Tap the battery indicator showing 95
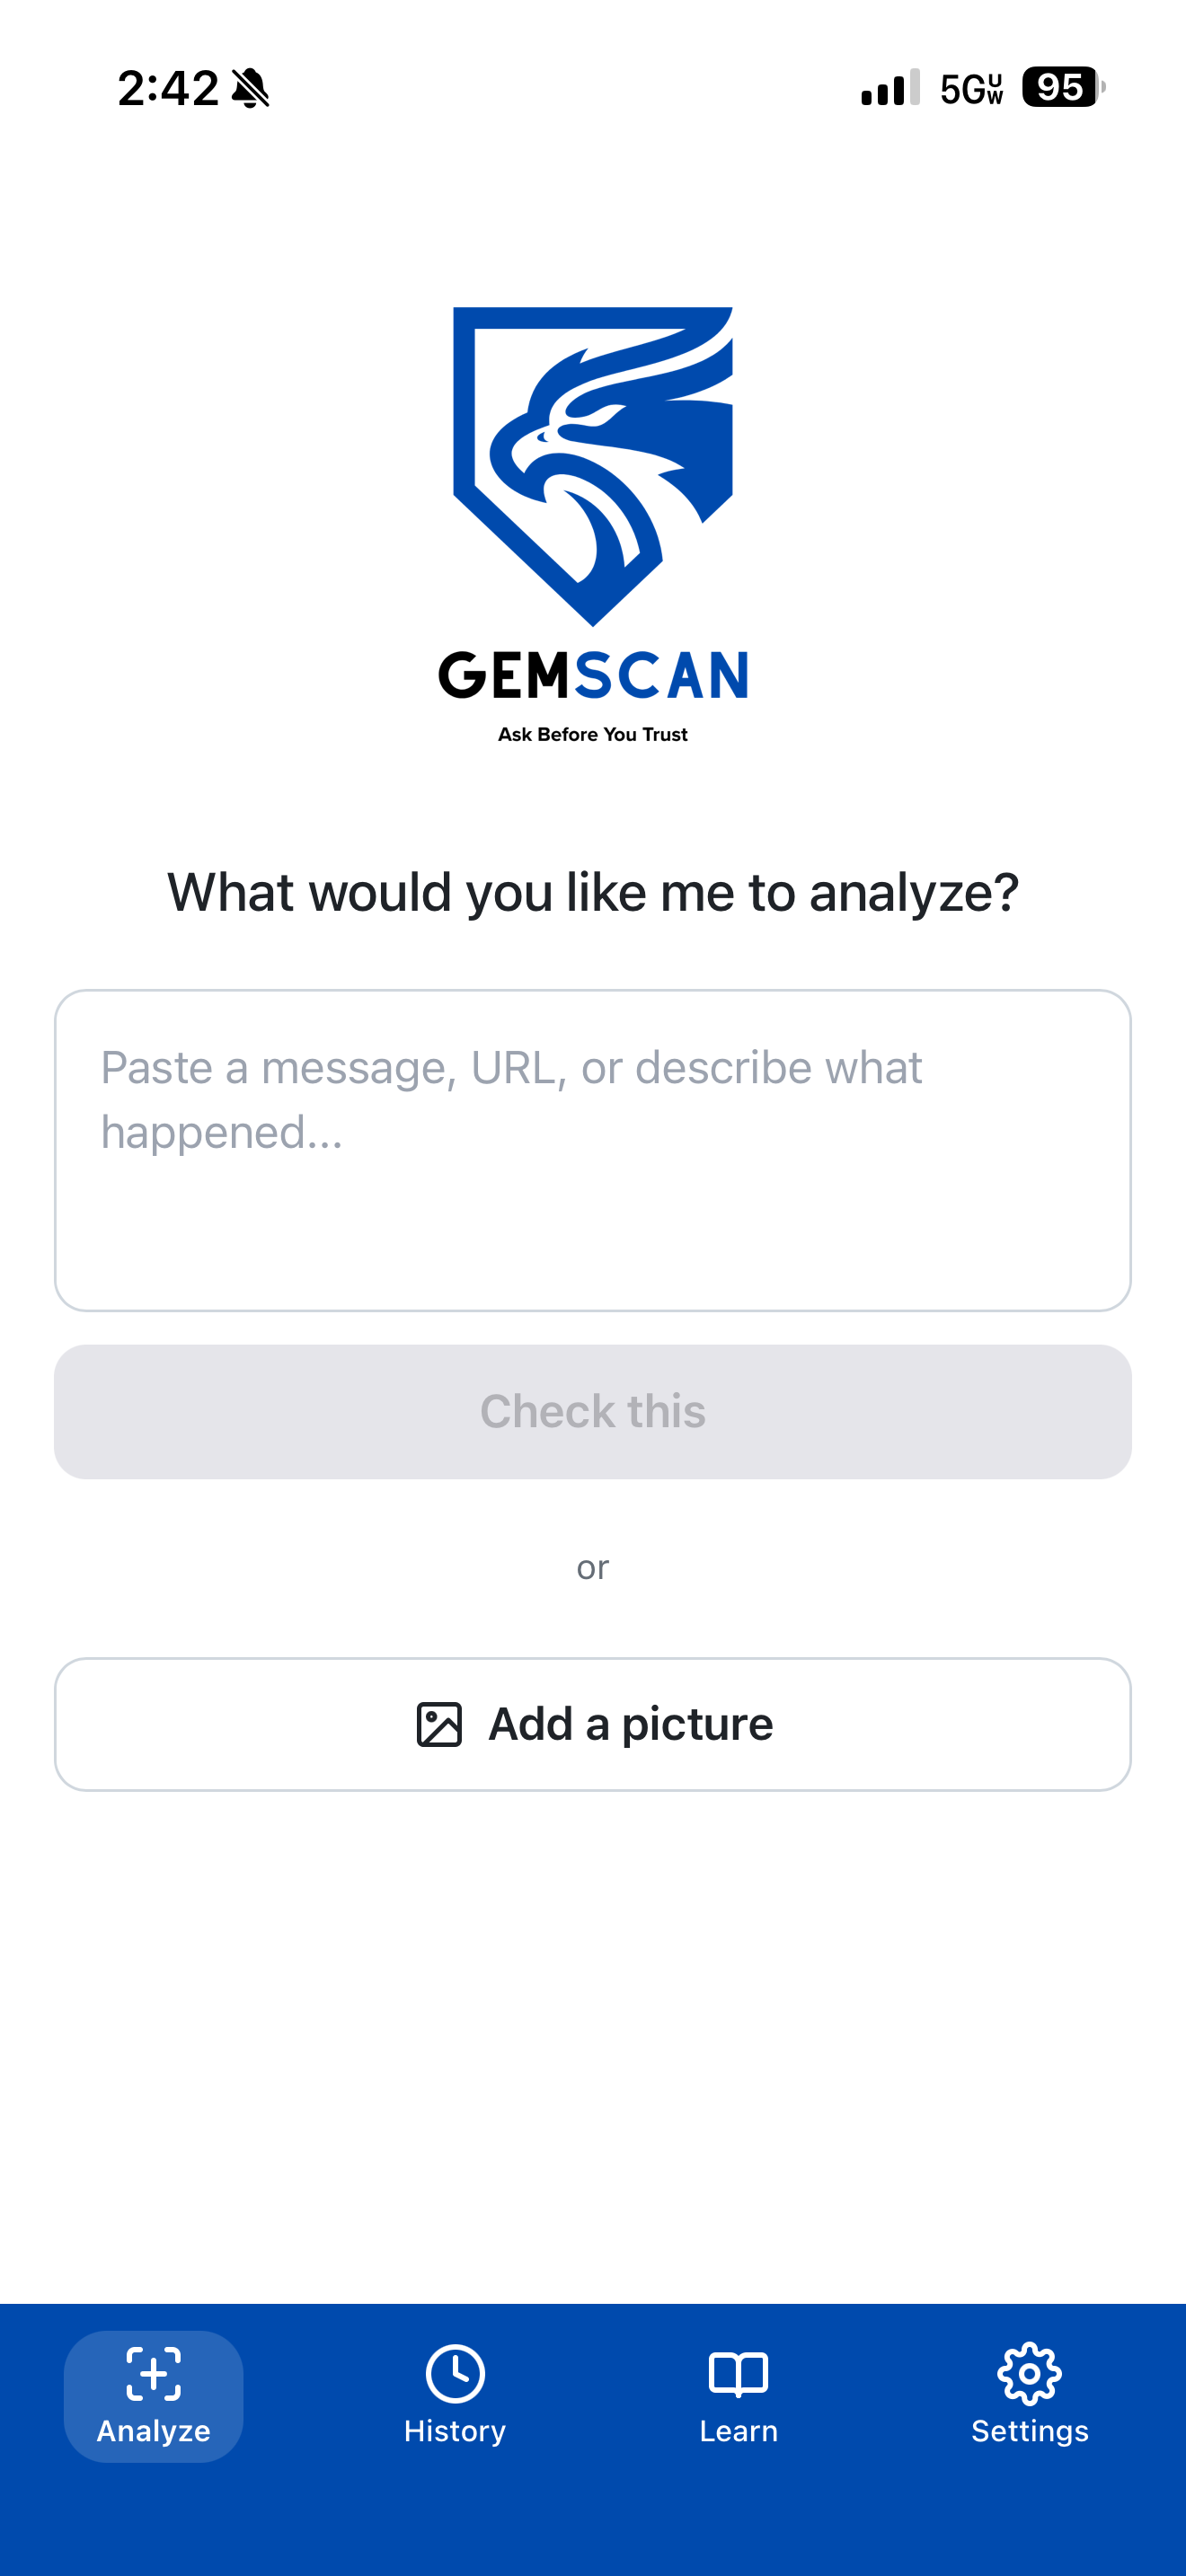The width and height of the screenshot is (1186, 2576). (x=1063, y=87)
